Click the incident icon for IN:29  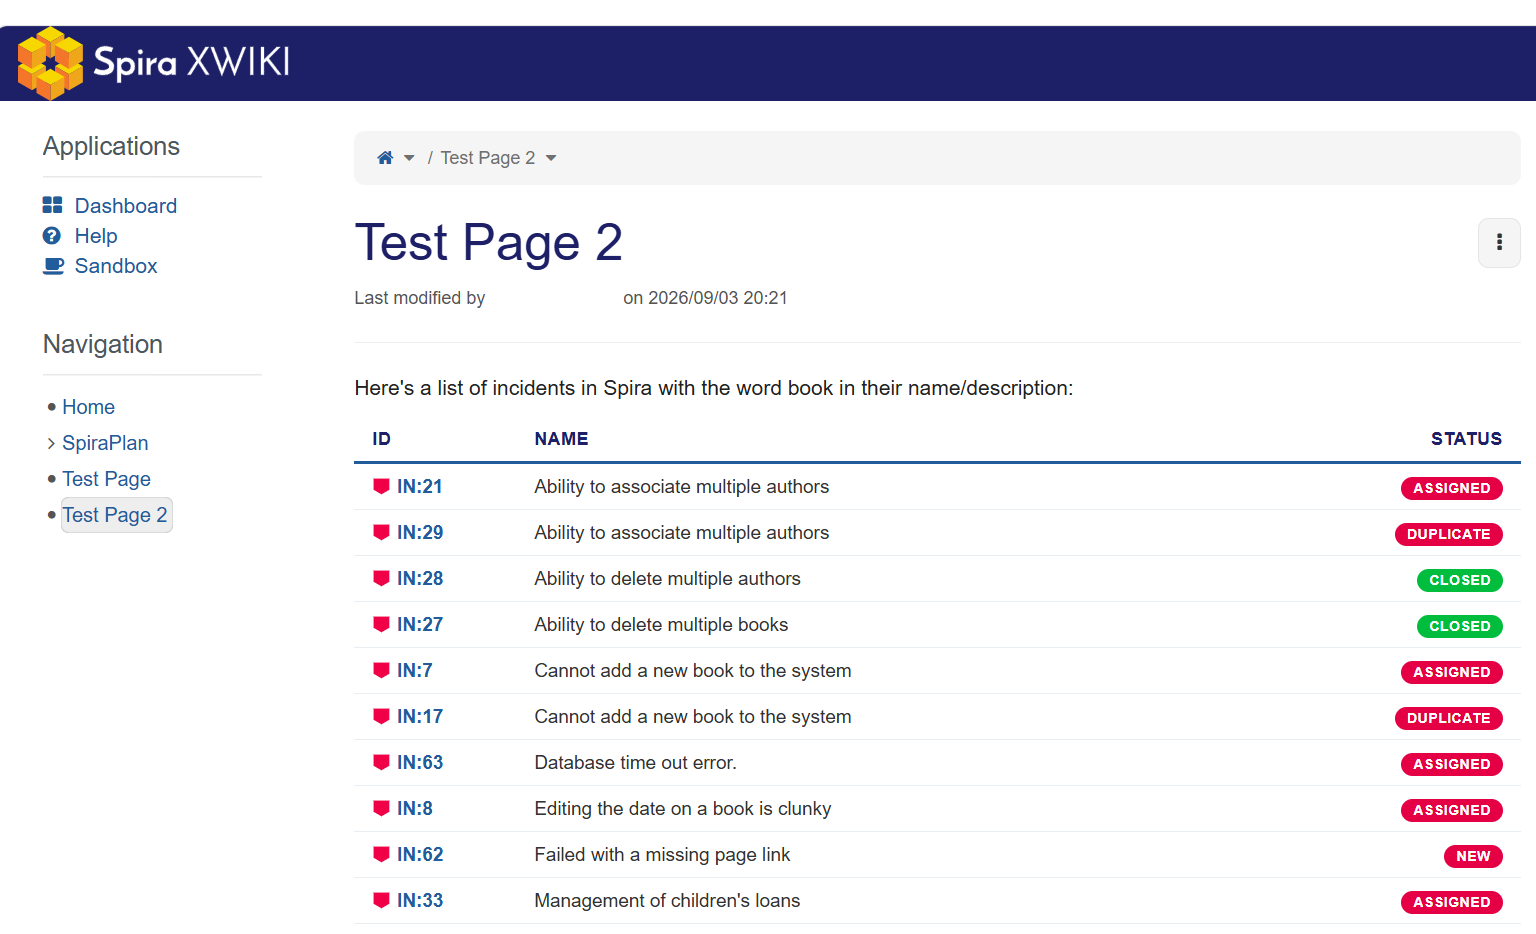[x=381, y=532]
